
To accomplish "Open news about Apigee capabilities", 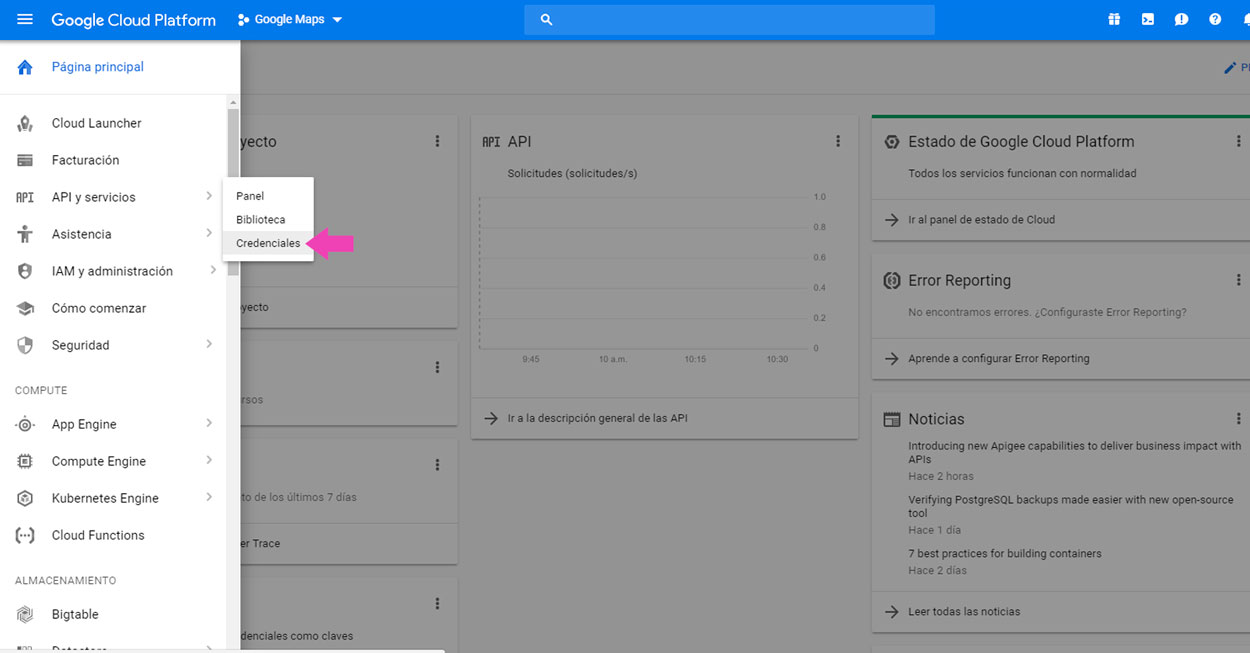I will (x=1075, y=453).
